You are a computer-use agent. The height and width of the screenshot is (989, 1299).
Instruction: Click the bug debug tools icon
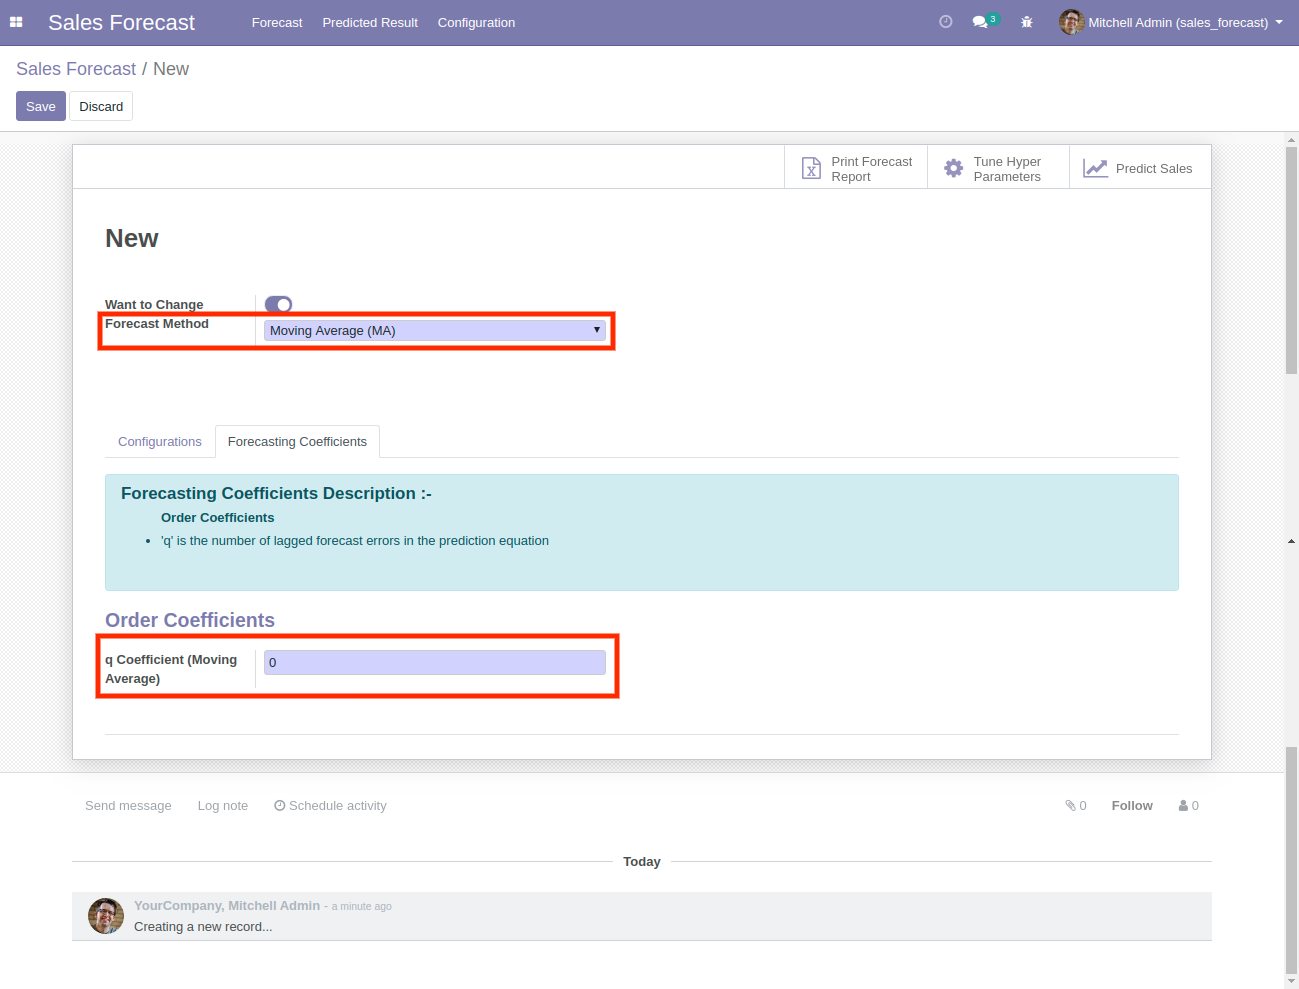pyautogui.click(x=1026, y=22)
